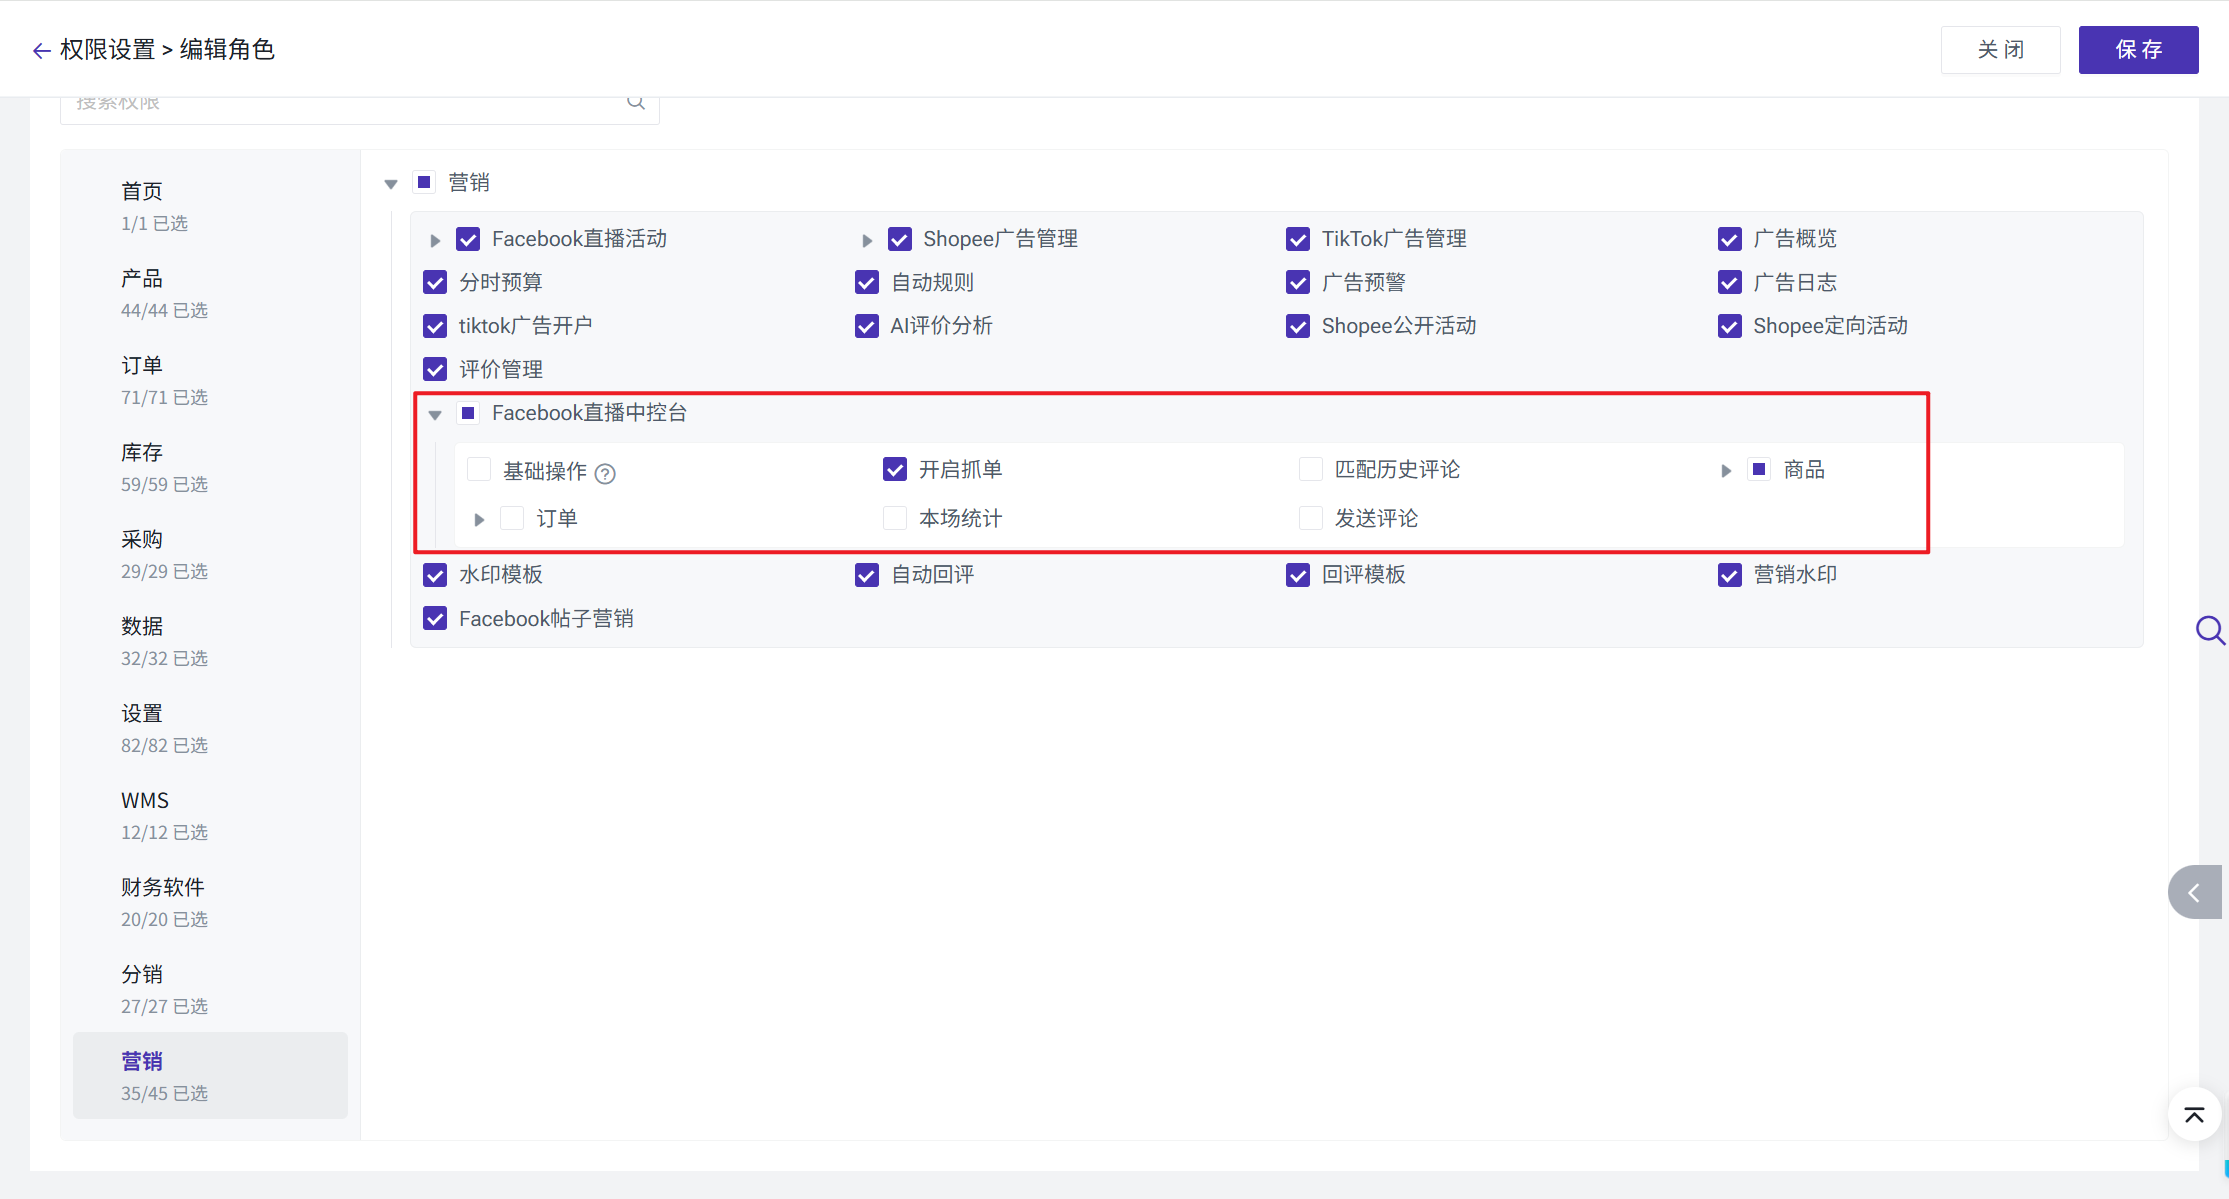This screenshot has height=1199, width=2229.
Task: Select 首页 in the left category list
Action: [210, 206]
